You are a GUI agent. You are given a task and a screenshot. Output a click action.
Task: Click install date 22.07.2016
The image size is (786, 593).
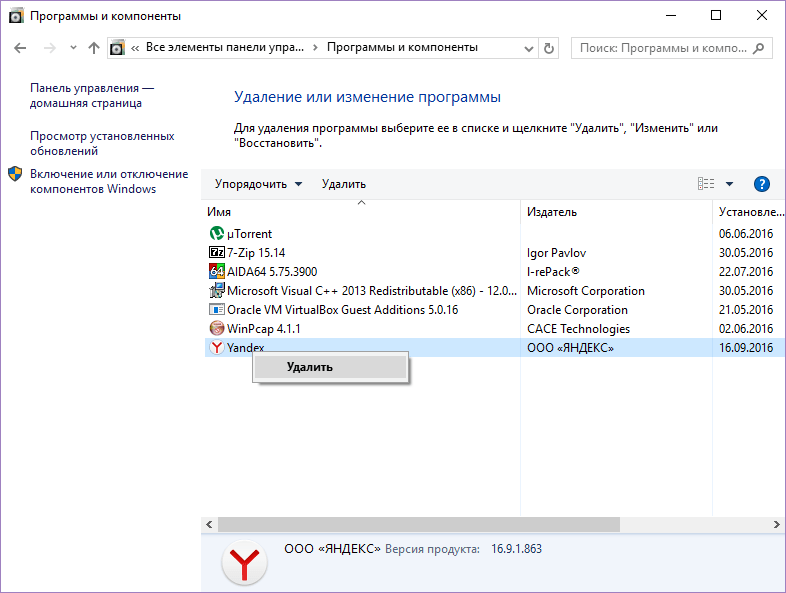tap(746, 272)
